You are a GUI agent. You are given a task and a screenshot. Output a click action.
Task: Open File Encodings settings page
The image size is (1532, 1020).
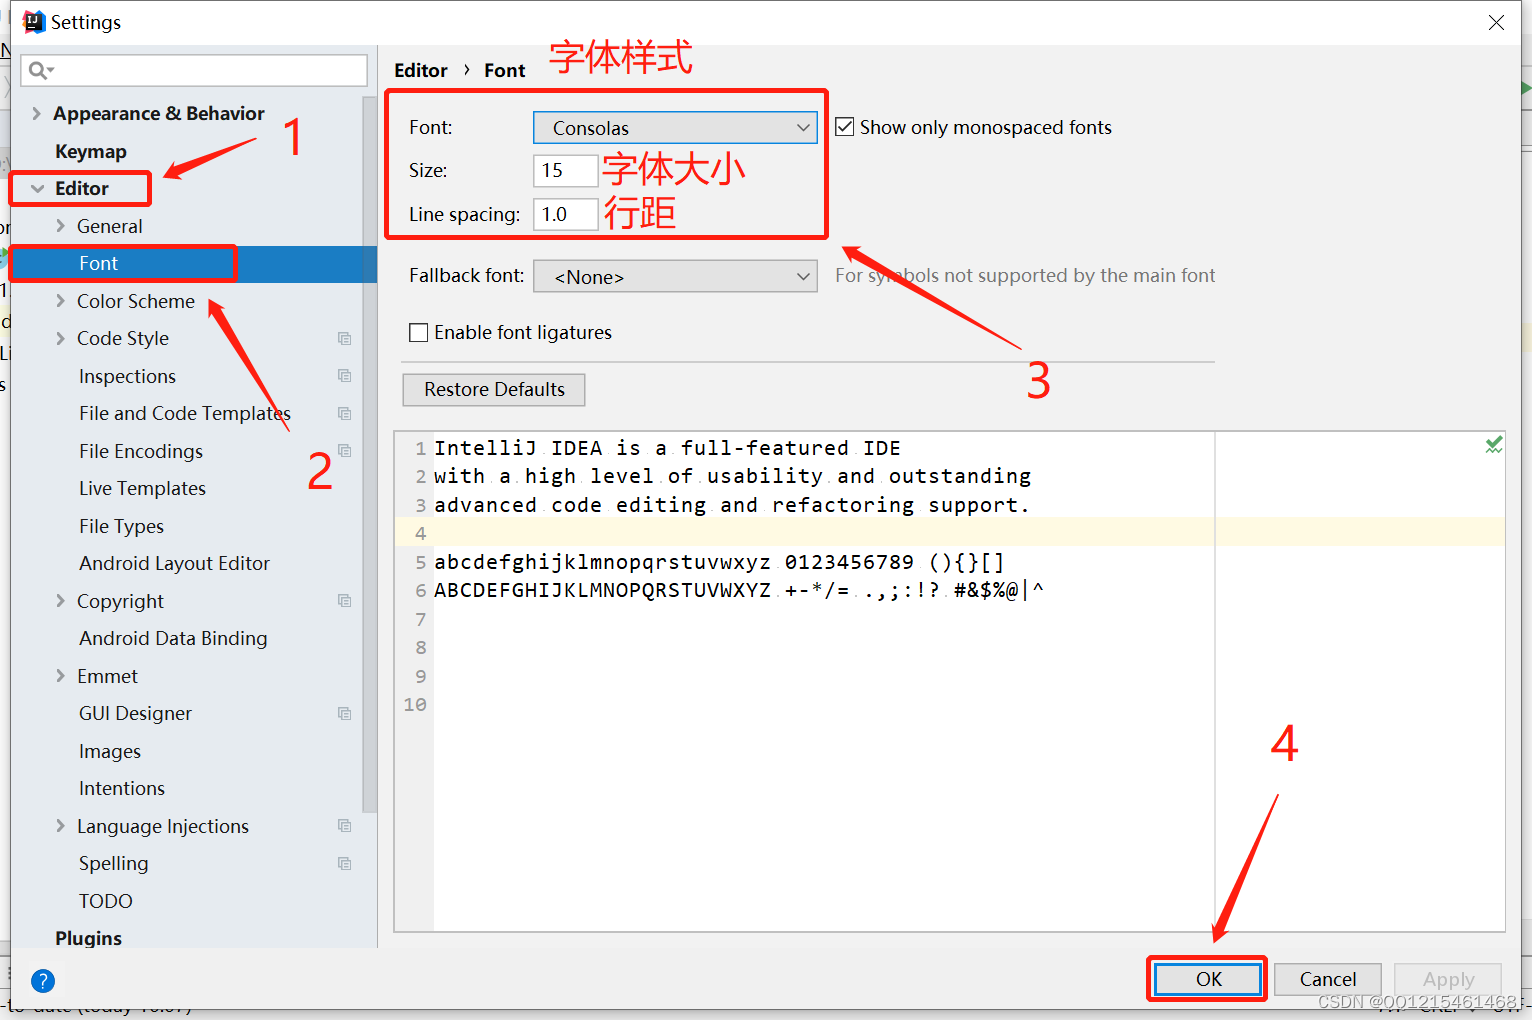click(x=141, y=451)
